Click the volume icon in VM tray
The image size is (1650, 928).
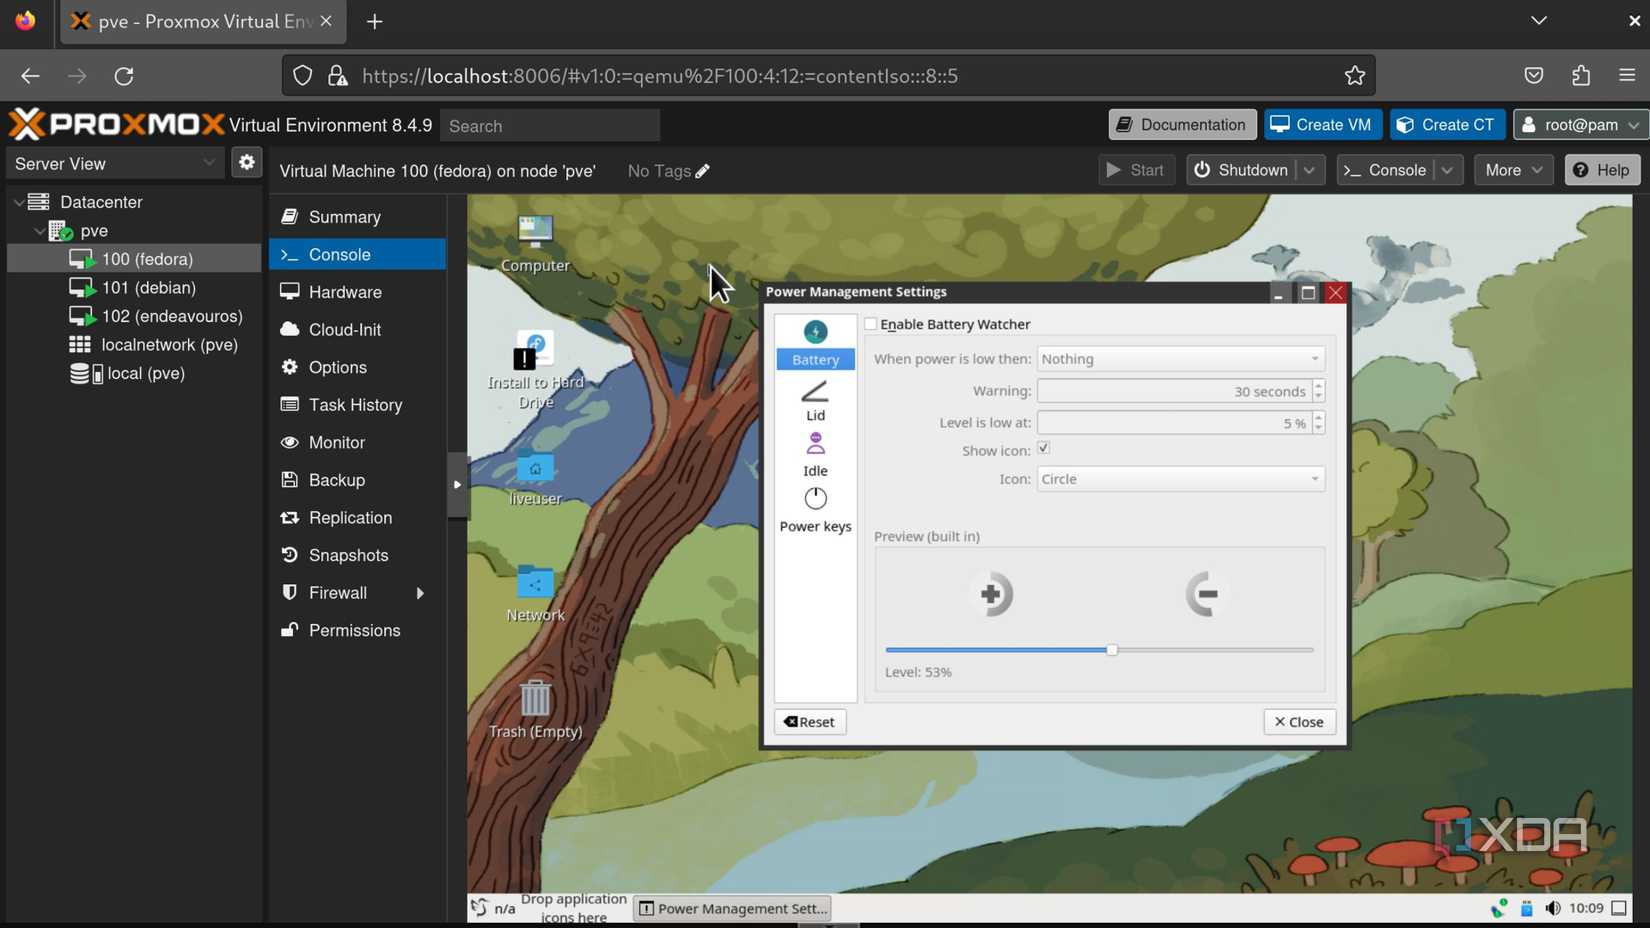pos(1552,908)
